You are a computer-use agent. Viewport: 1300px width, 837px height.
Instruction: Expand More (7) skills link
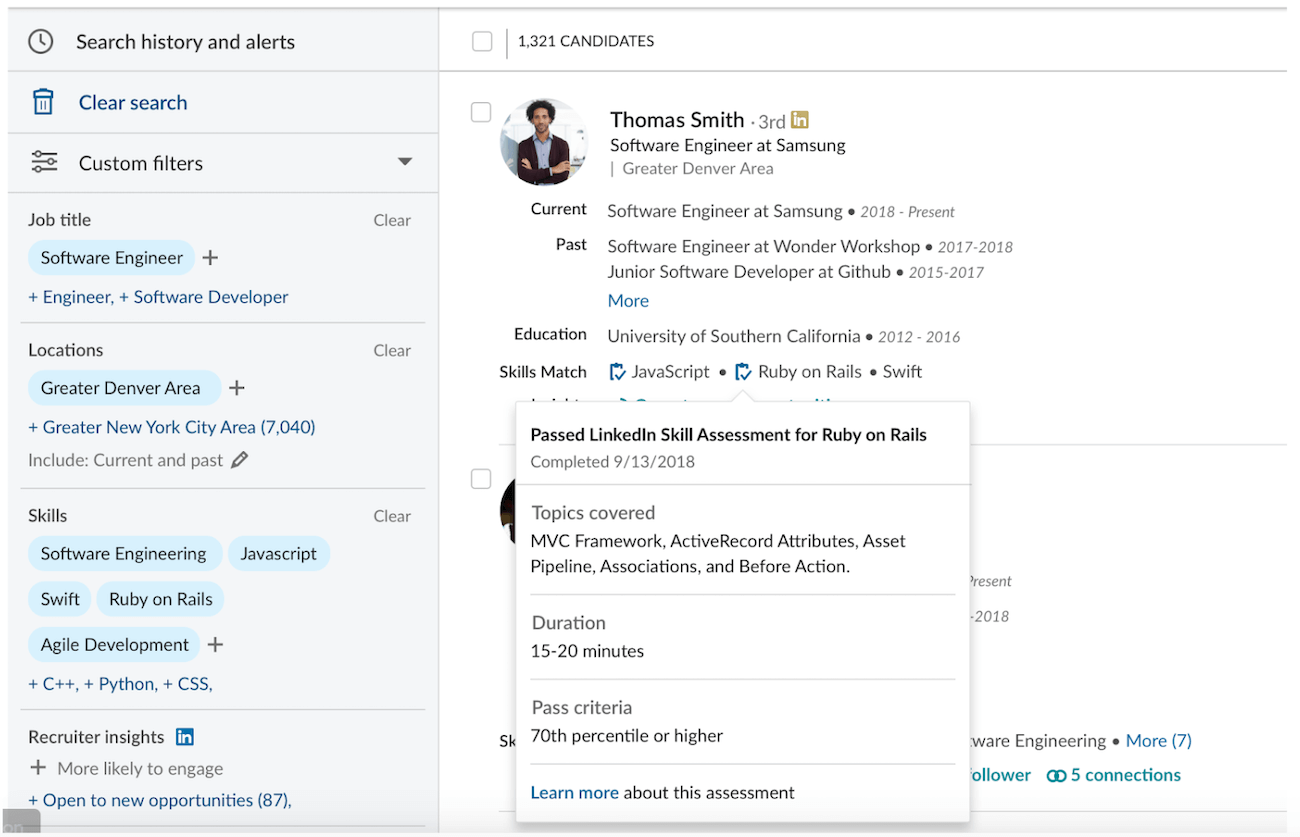1159,741
